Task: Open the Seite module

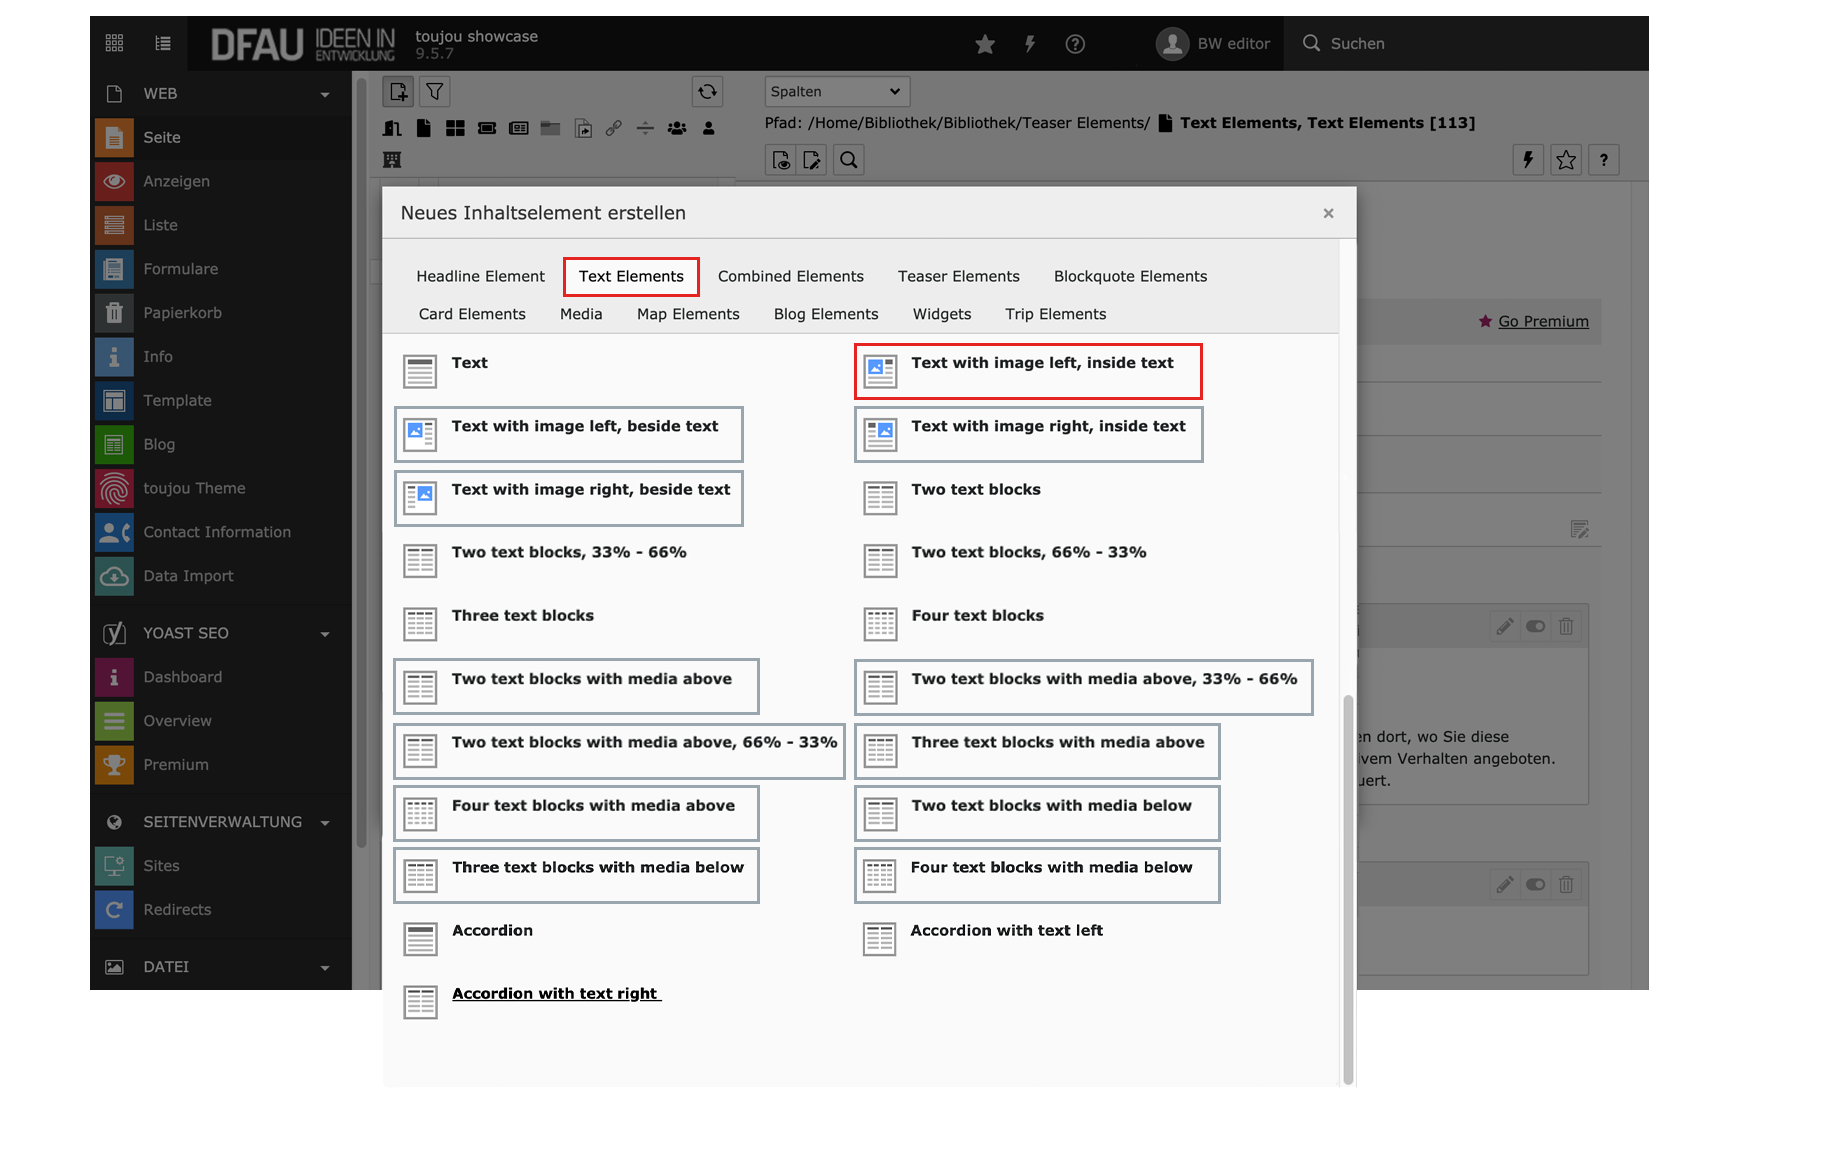Action: [222, 137]
